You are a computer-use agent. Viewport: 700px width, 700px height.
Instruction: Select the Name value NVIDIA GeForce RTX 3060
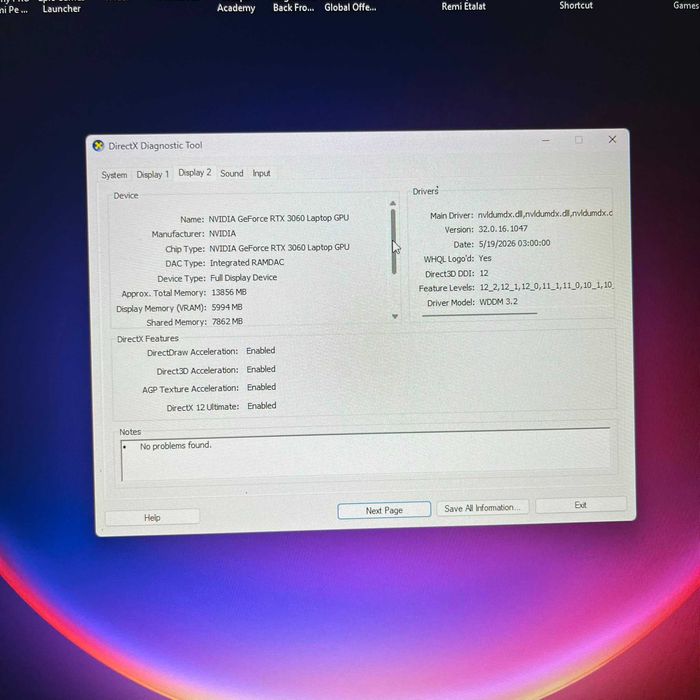[279, 218]
